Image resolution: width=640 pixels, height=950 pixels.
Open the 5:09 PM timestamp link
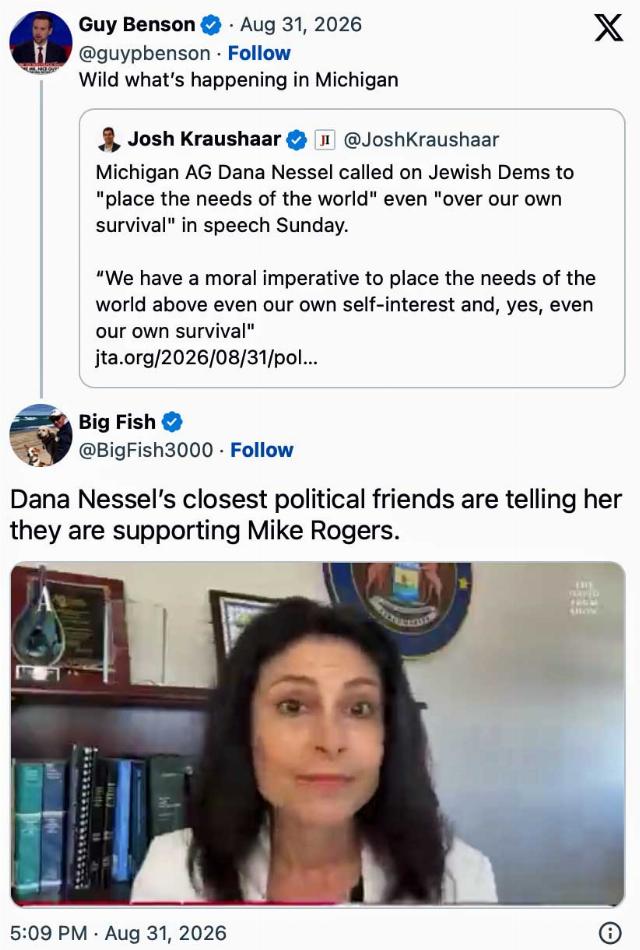118,933
